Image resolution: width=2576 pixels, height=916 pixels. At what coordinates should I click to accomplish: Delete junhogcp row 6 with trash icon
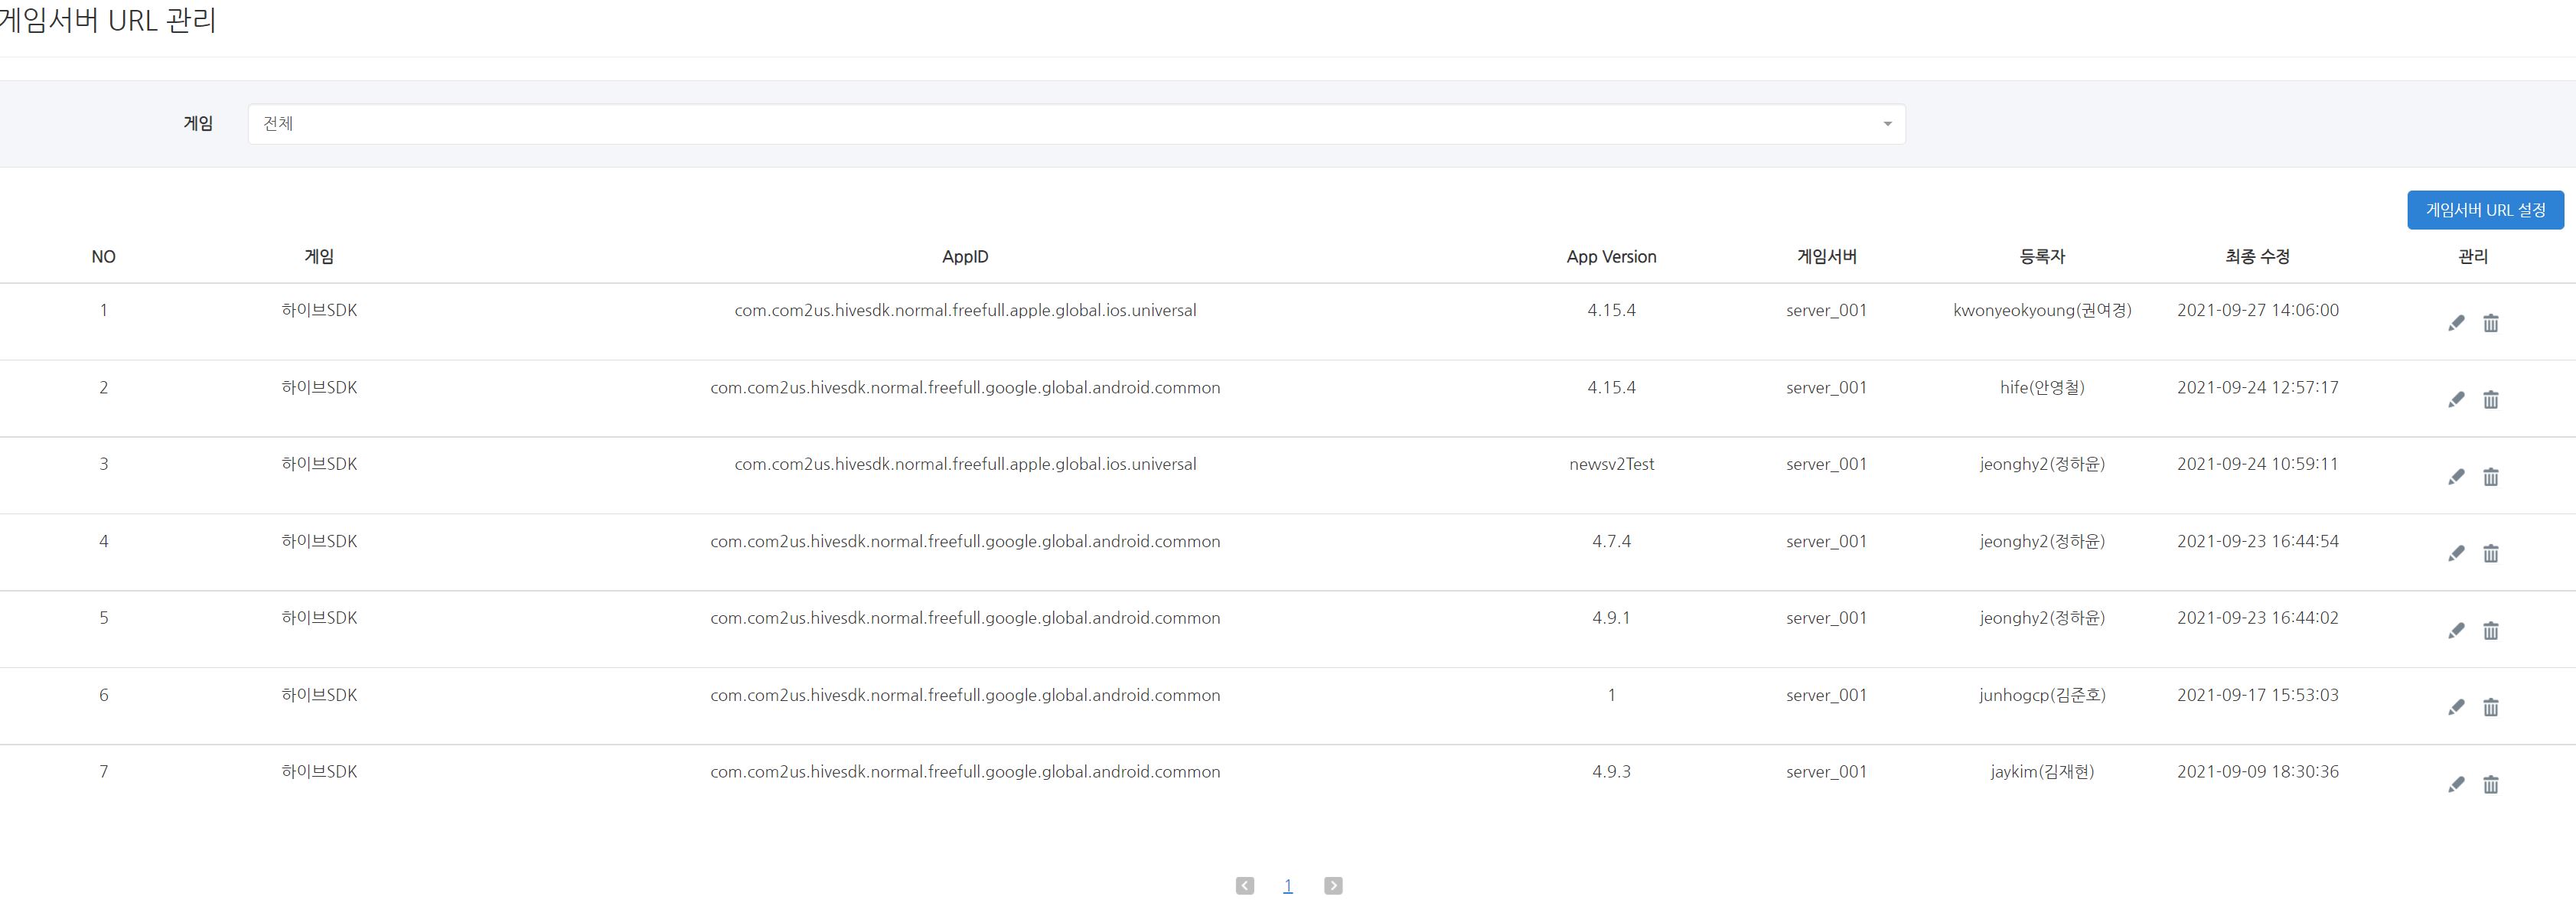click(2491, 708)
